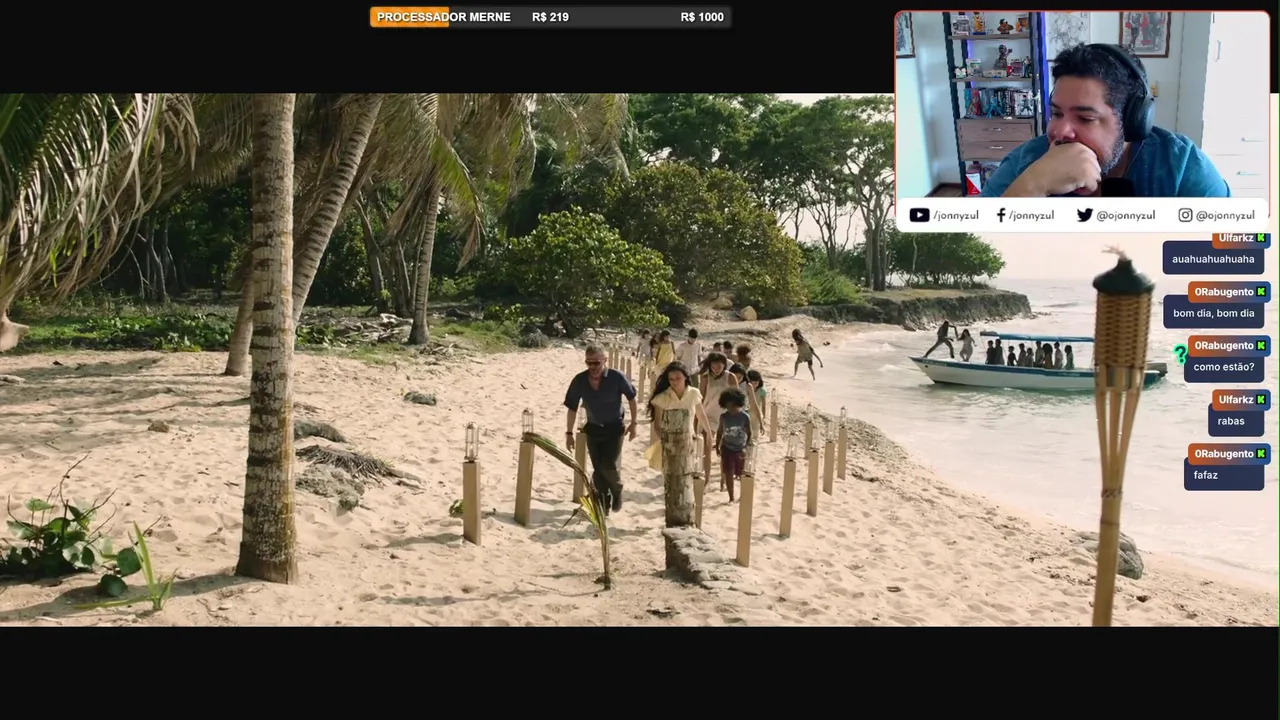Click the 'fafaz' chat message
1280x720 pixels.
click(x=1224, y=475)
